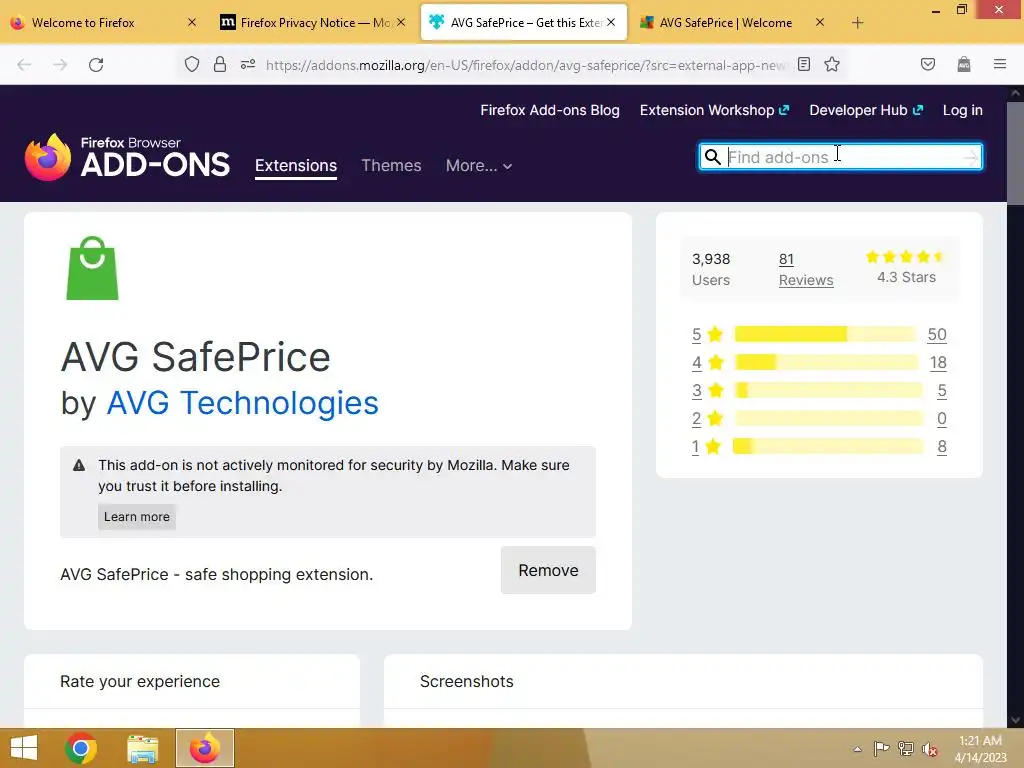Open the 81 Reviews link

(806, 270)
